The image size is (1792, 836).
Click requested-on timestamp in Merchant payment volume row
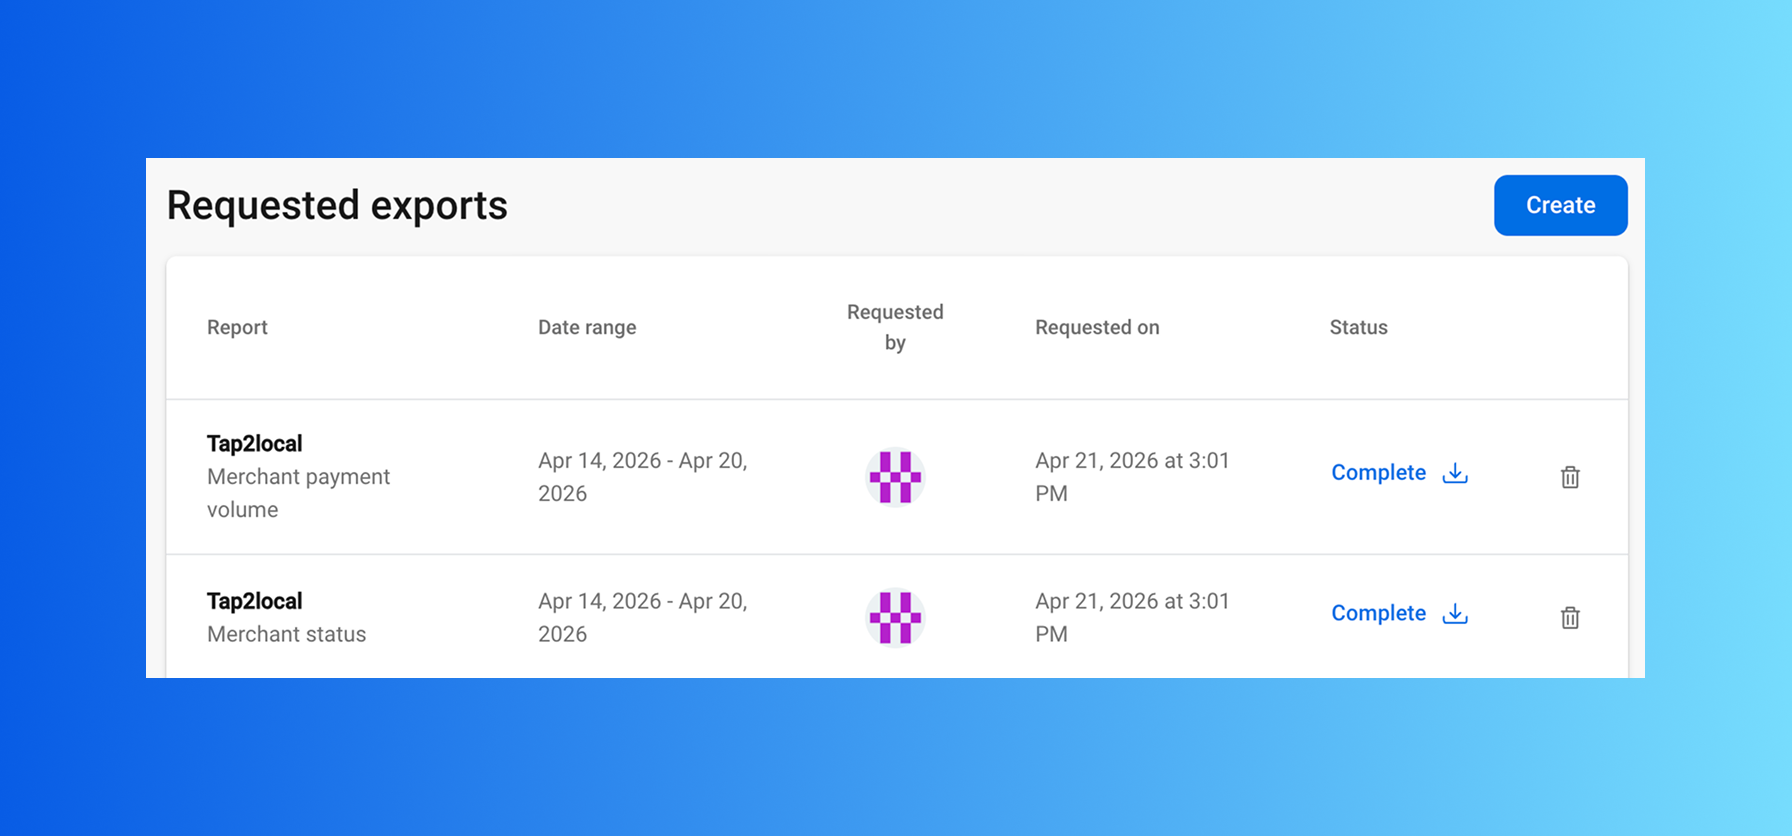[x=1131, y=477]
